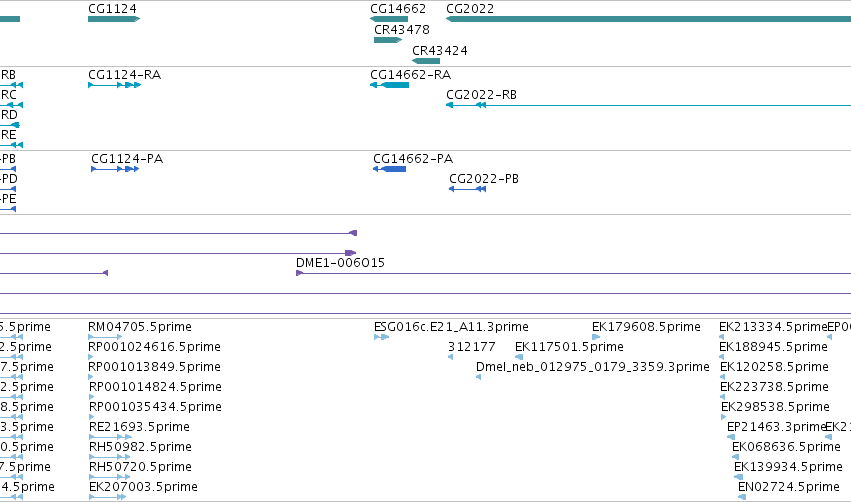The height and width of the screenshot is (502, 851).
Task: Select the CG1124-PA protein feature
Action: (x=115, y=169)
